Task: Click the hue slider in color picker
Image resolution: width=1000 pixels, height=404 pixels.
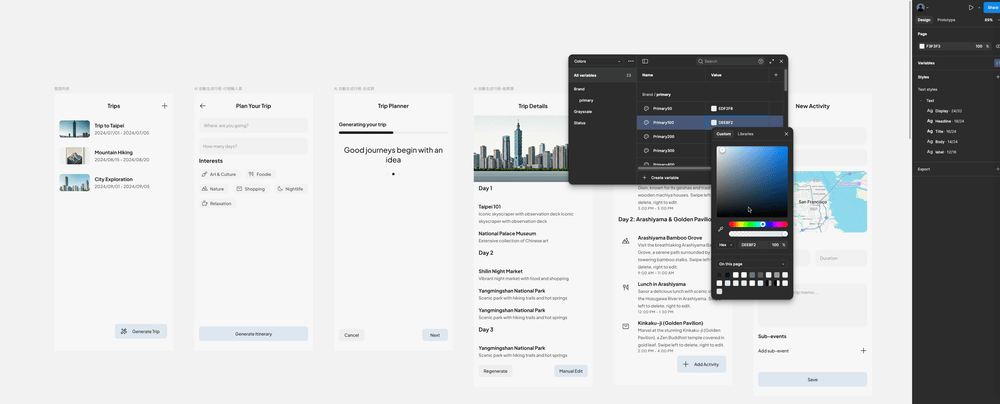Action: [758, 224]
